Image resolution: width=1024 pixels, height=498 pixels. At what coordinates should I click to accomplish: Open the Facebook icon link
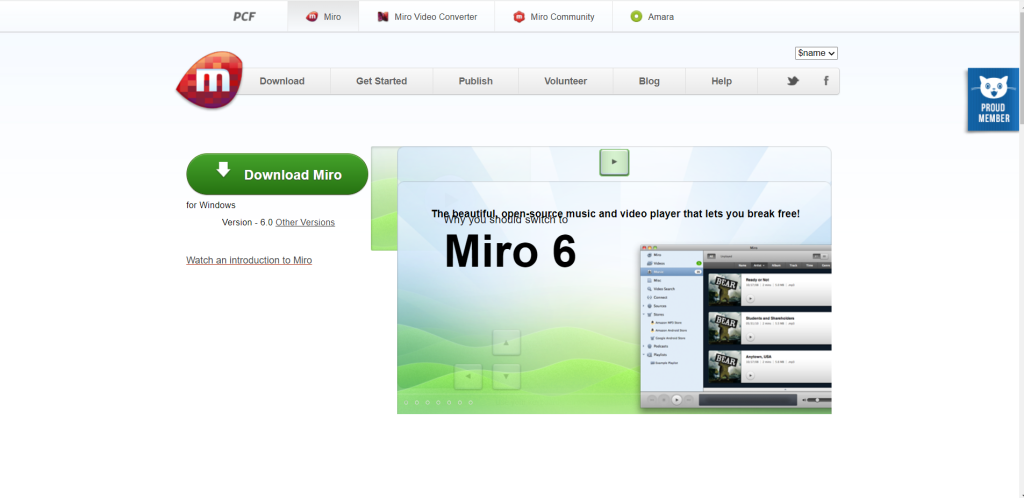tap(826, 81)
